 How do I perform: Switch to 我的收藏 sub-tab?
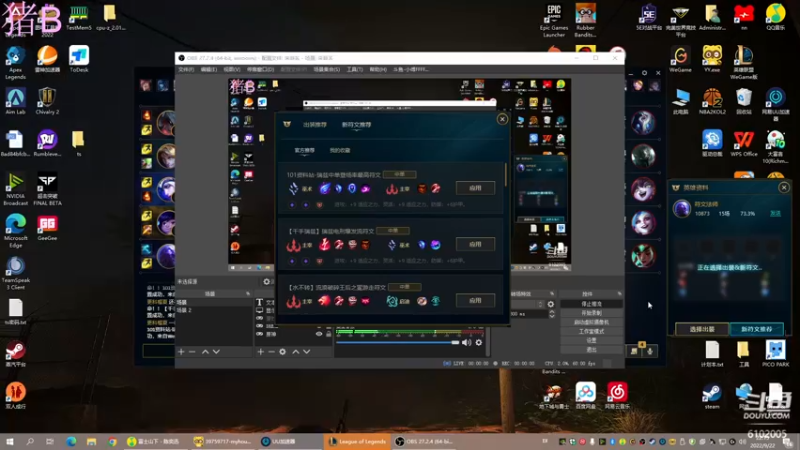340,151
